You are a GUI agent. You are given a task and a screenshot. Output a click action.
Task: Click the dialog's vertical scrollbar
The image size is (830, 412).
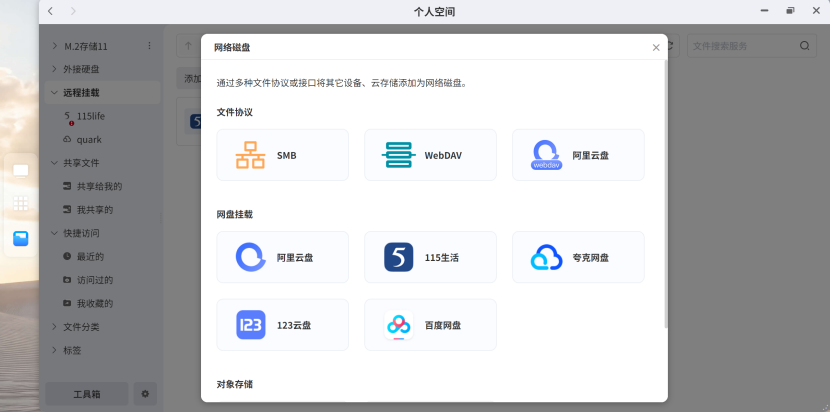(665, 193)
